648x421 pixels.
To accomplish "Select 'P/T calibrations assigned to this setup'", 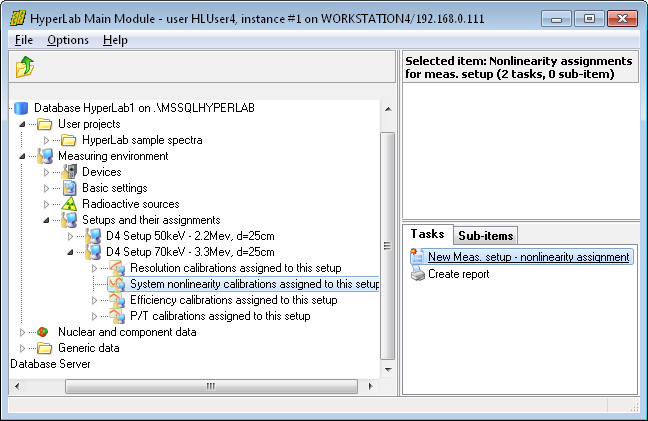I will coord(220,316).
